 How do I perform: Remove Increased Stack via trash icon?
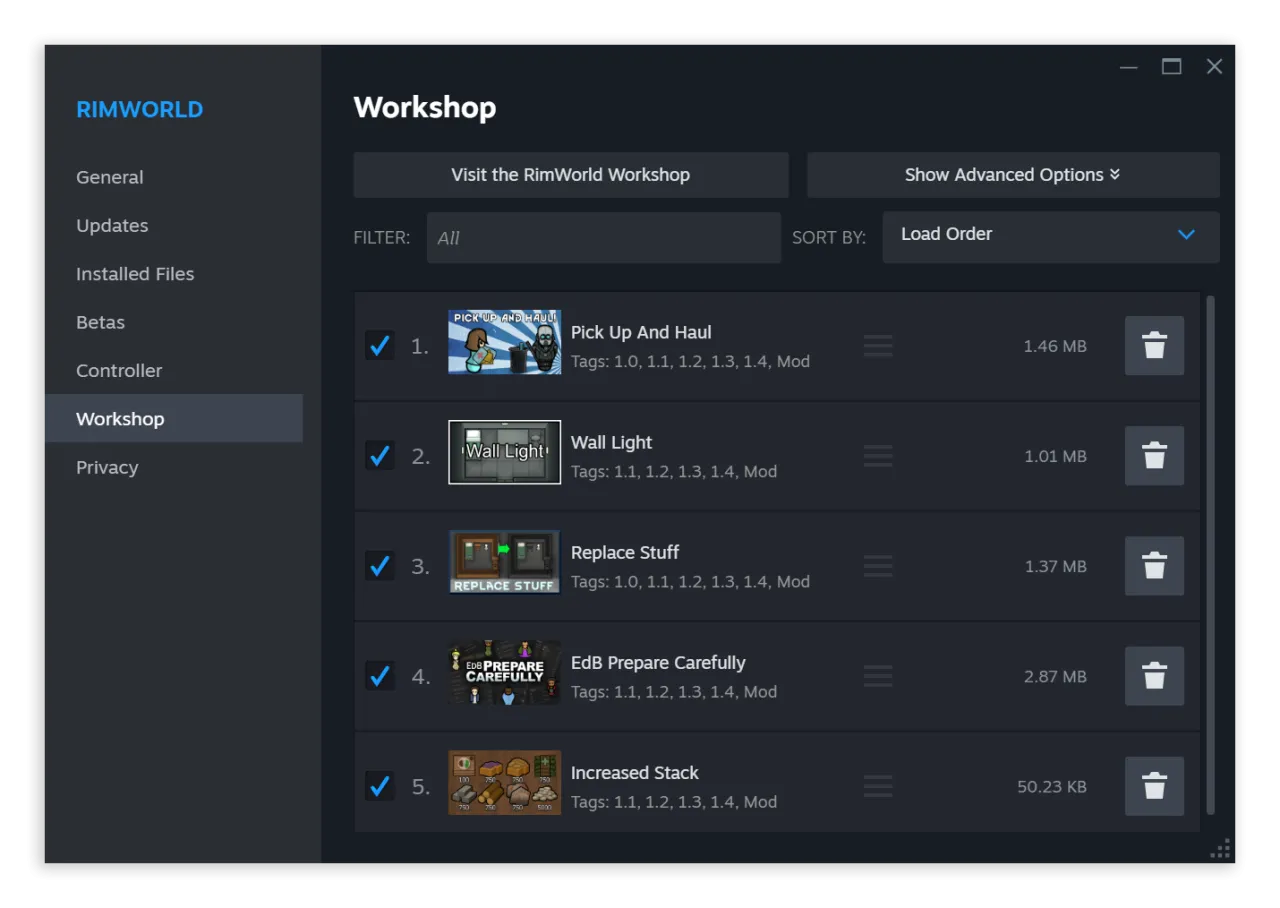(x=1154, y=786)
